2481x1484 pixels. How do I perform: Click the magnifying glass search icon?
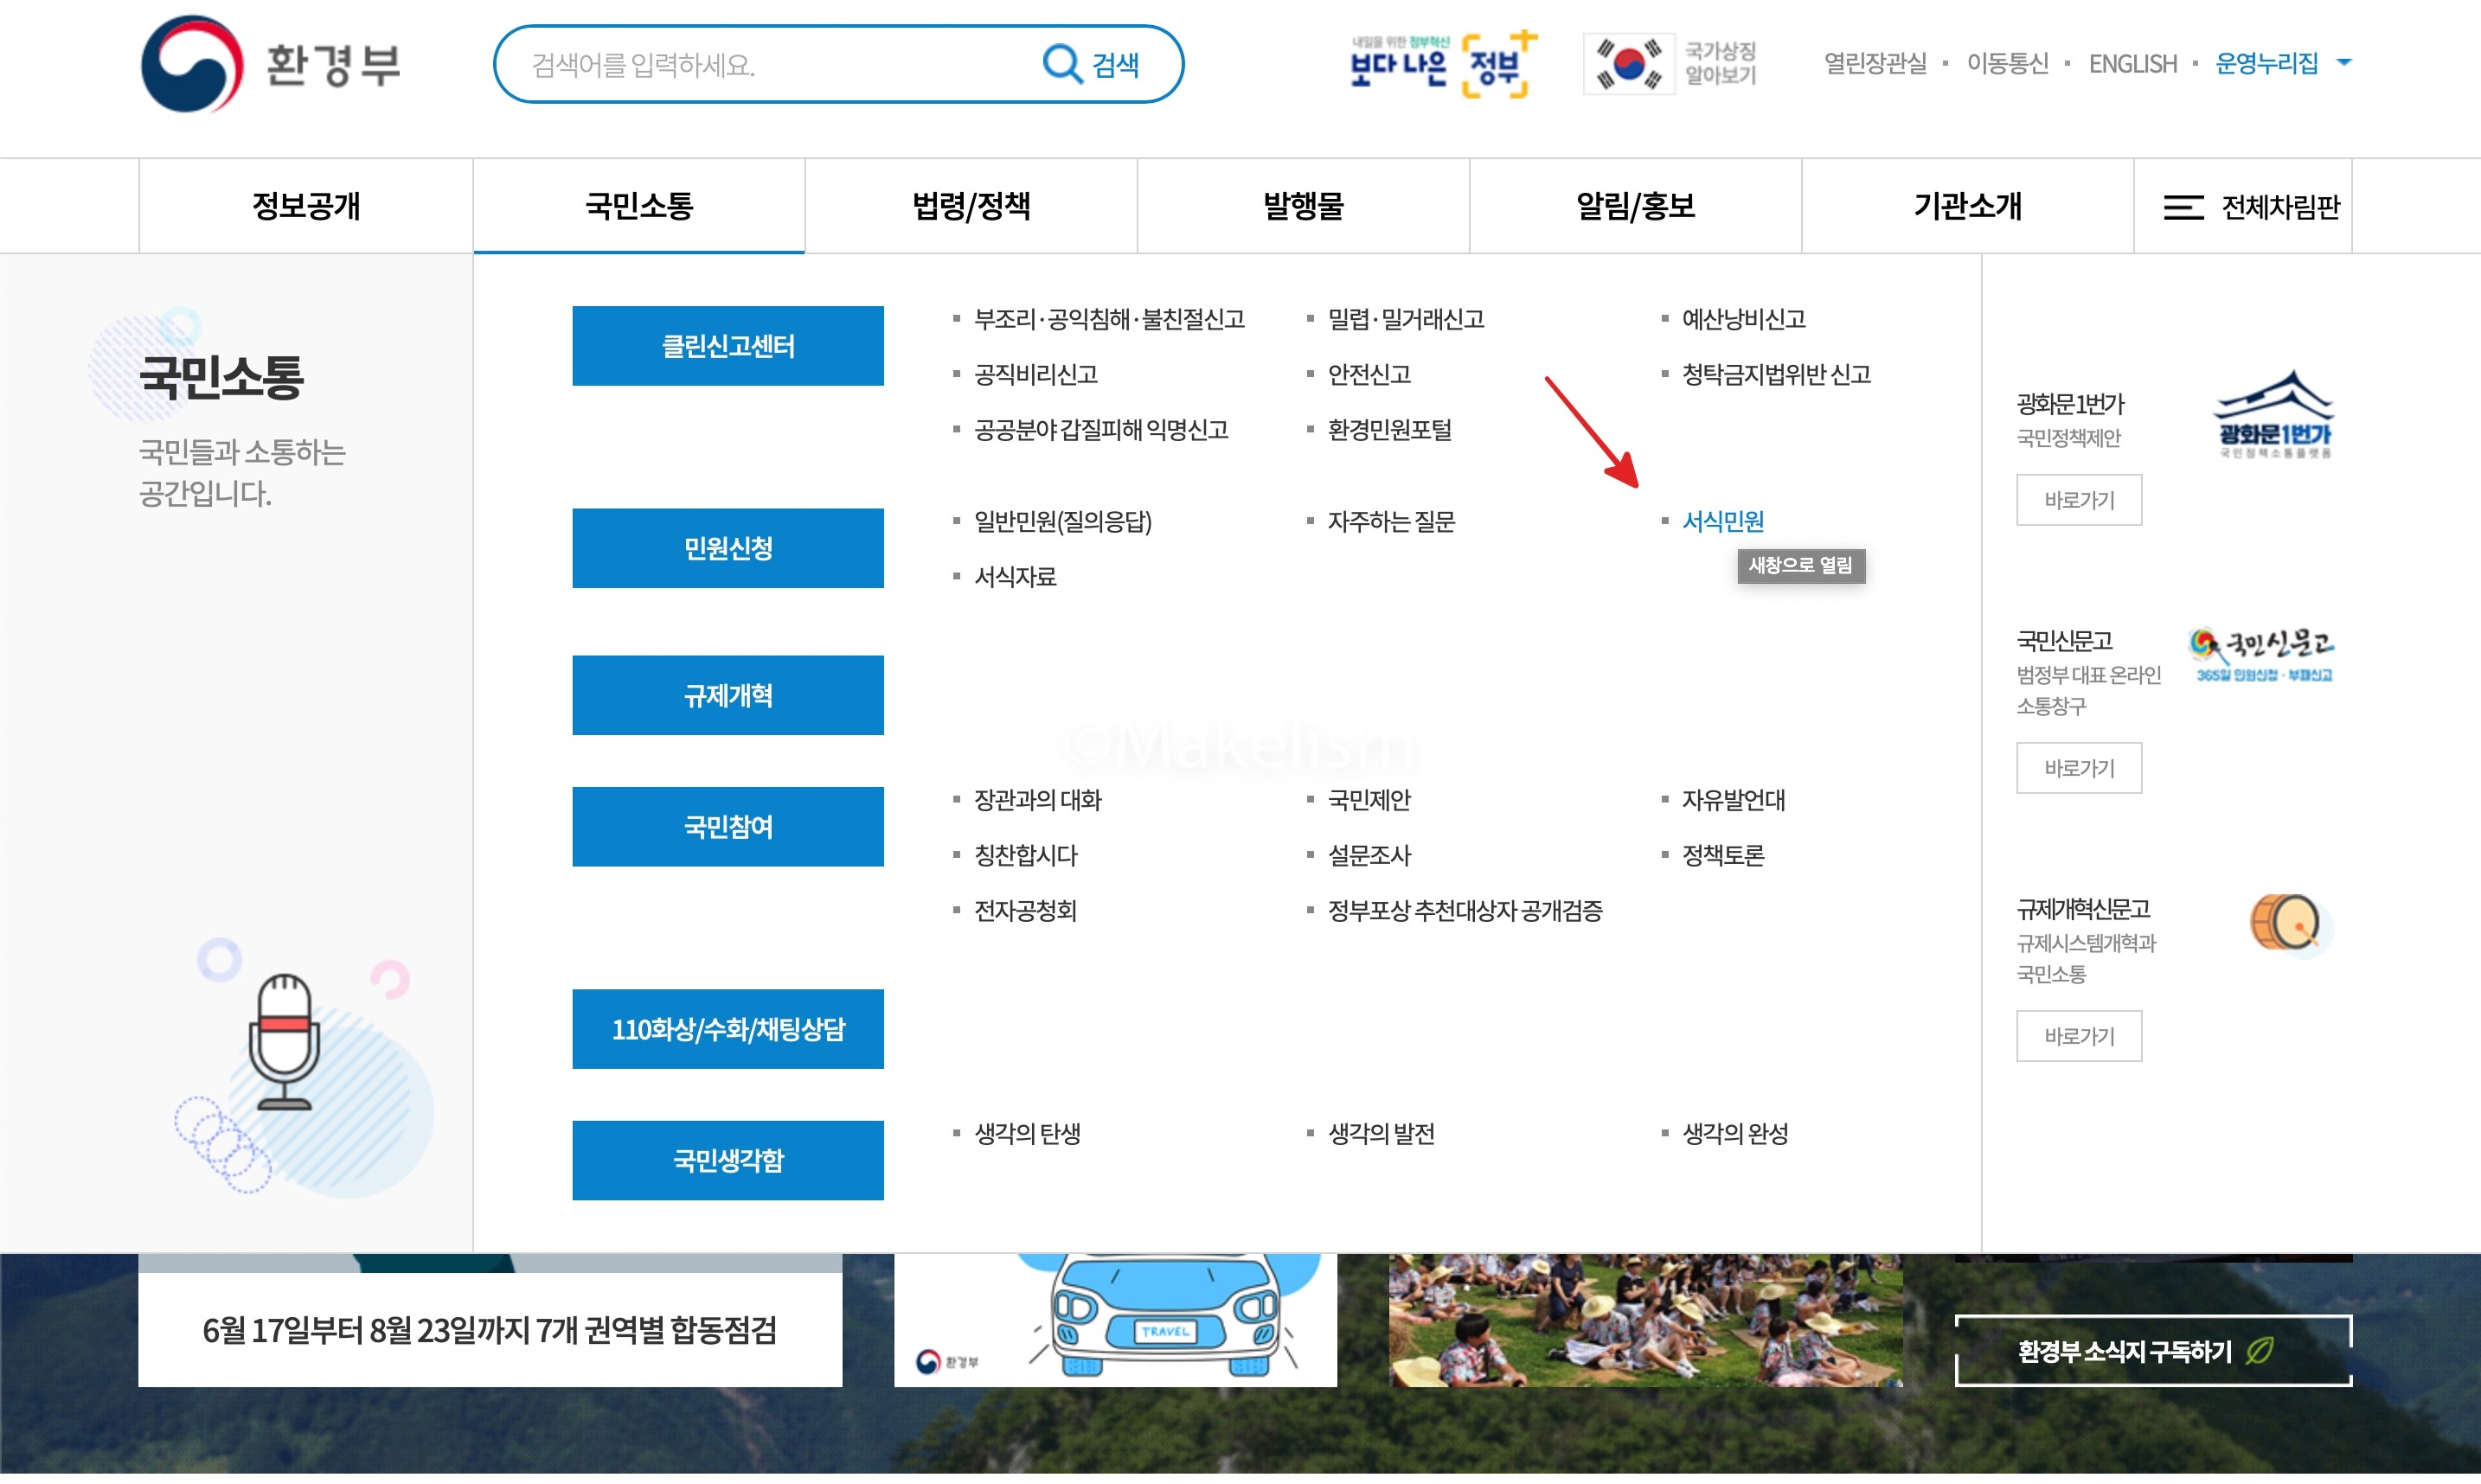(x=1061, y=64)
